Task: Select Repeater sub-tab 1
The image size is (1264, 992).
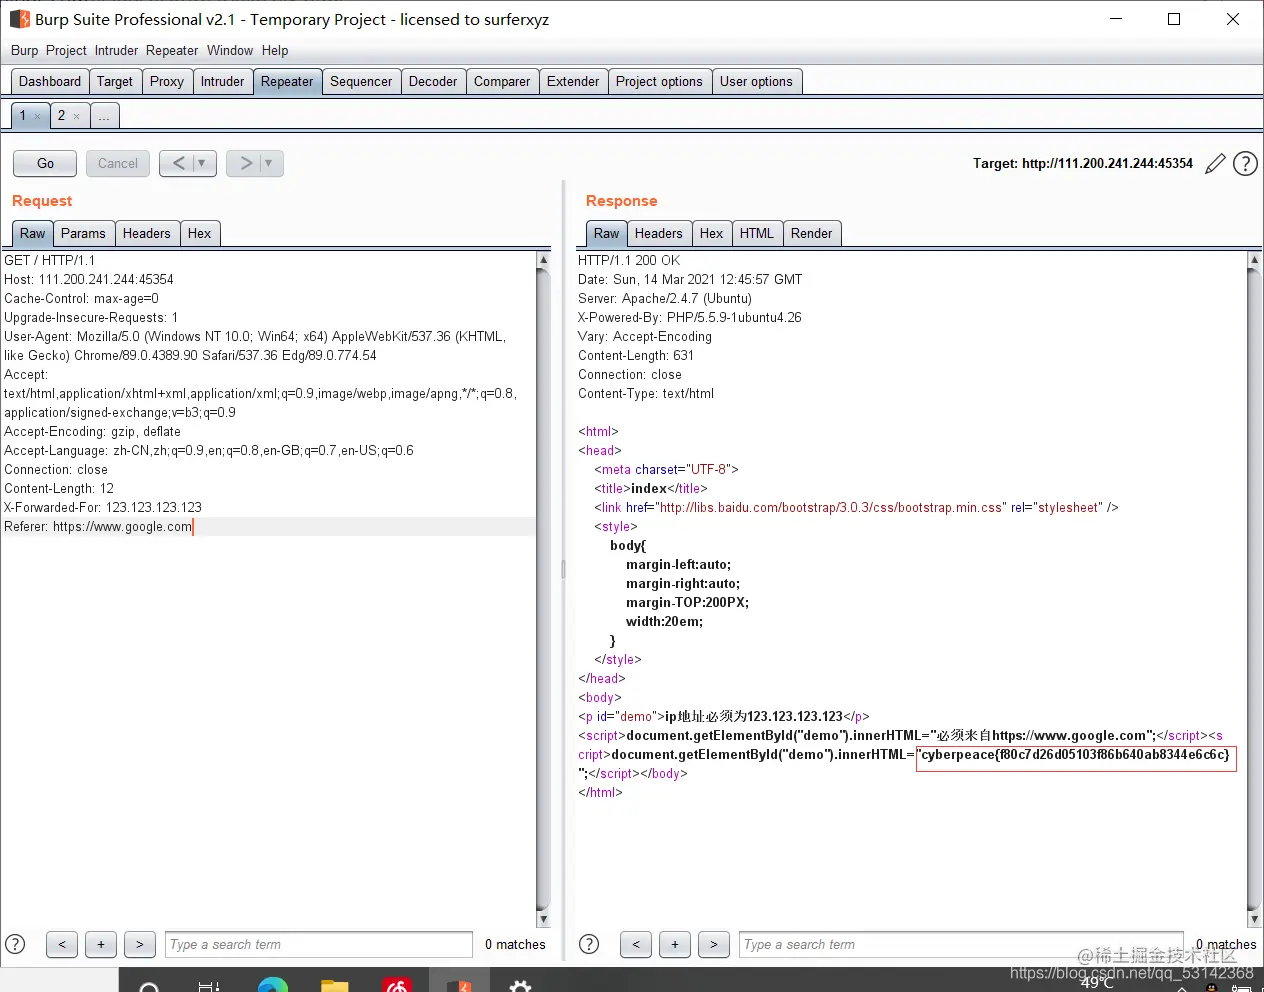Action: [23, 116]
